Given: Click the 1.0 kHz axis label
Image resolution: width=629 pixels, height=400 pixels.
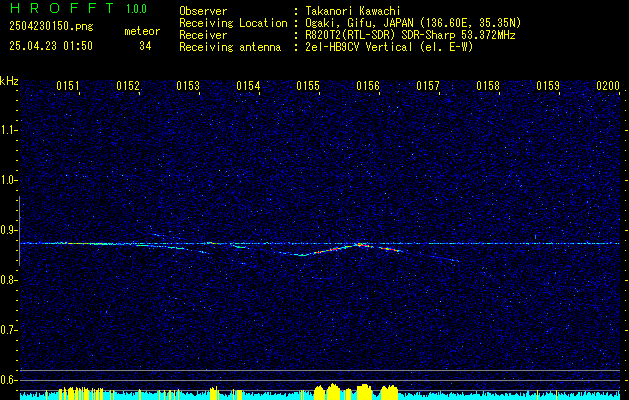Looking at the screenshot, I should pos(9,180).
